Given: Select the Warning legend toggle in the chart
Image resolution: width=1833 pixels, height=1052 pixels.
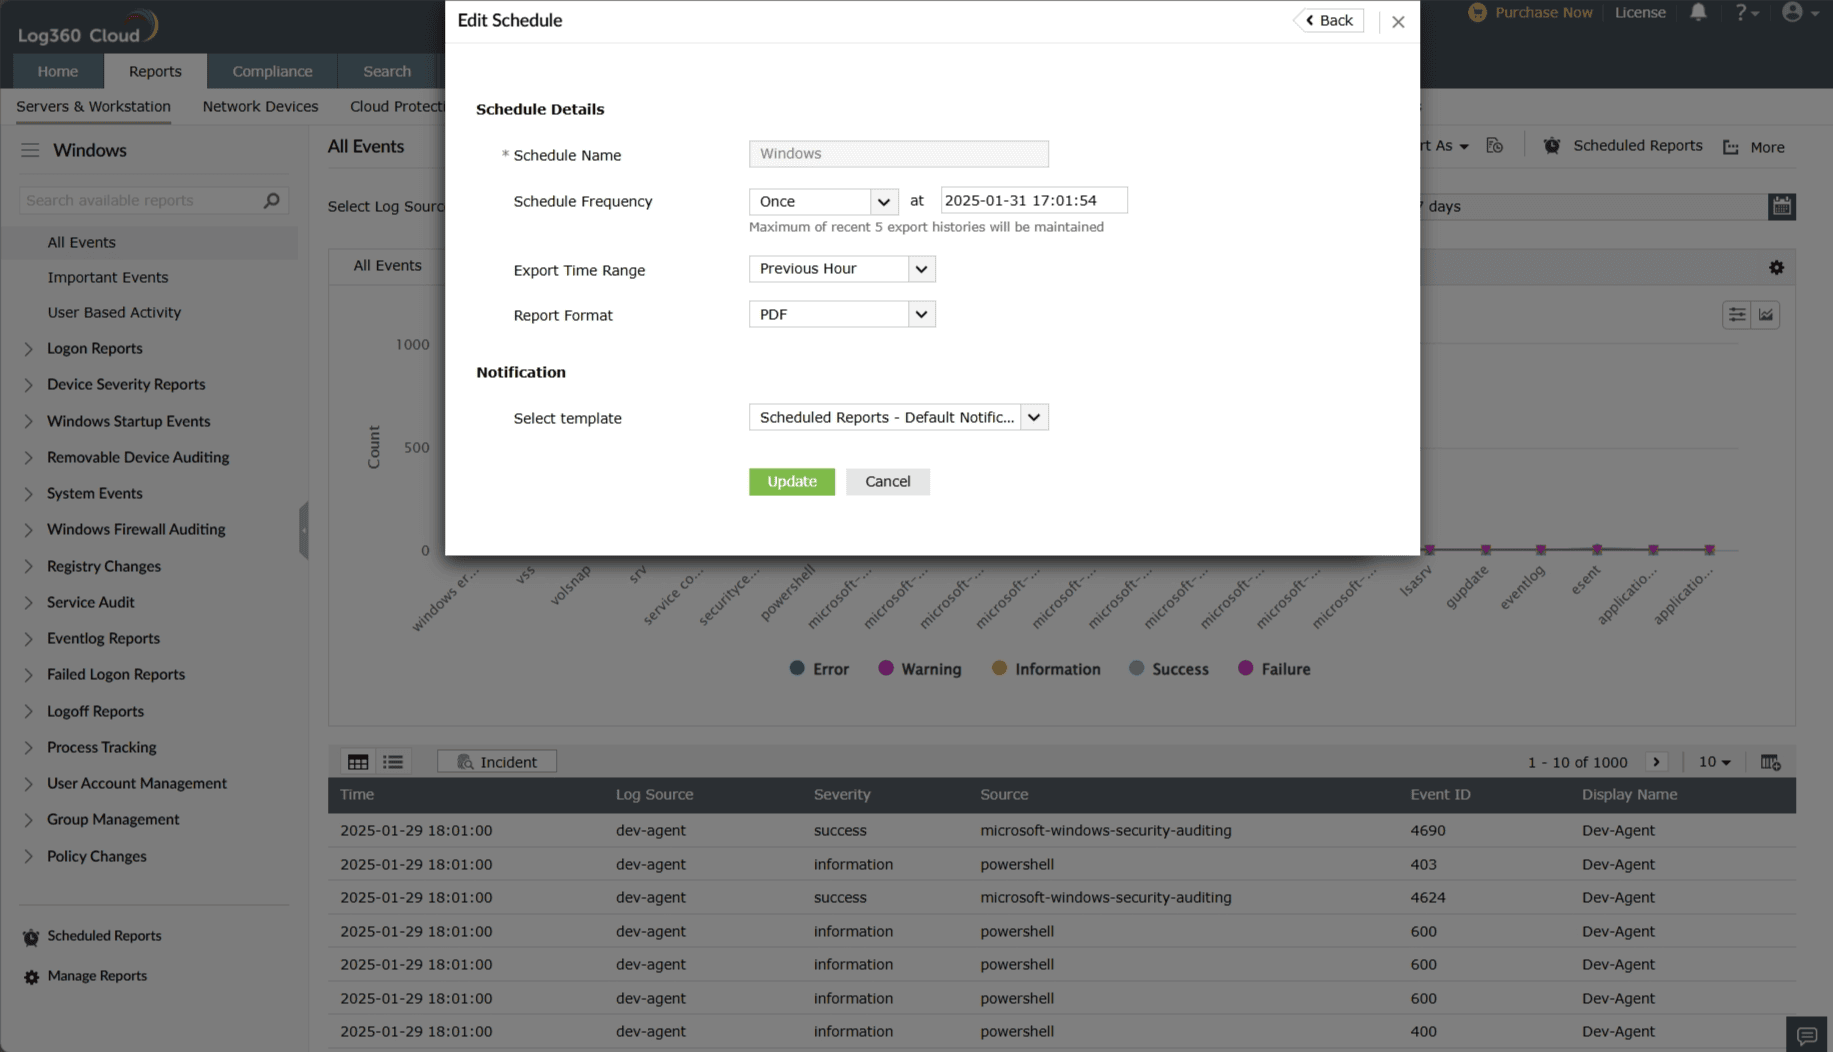Looking at the screenshot, I should click(919, 668).
